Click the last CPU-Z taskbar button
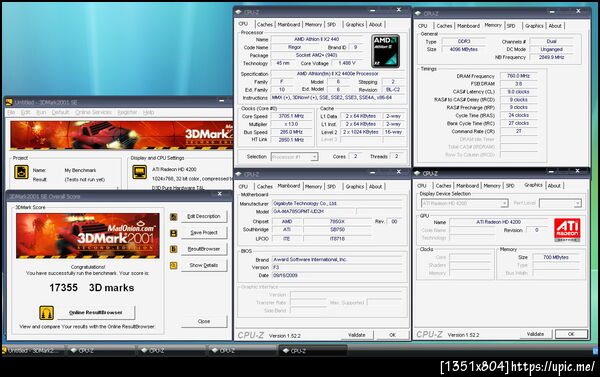Viewport: 600px width, 377px height. tap(313, 351)
